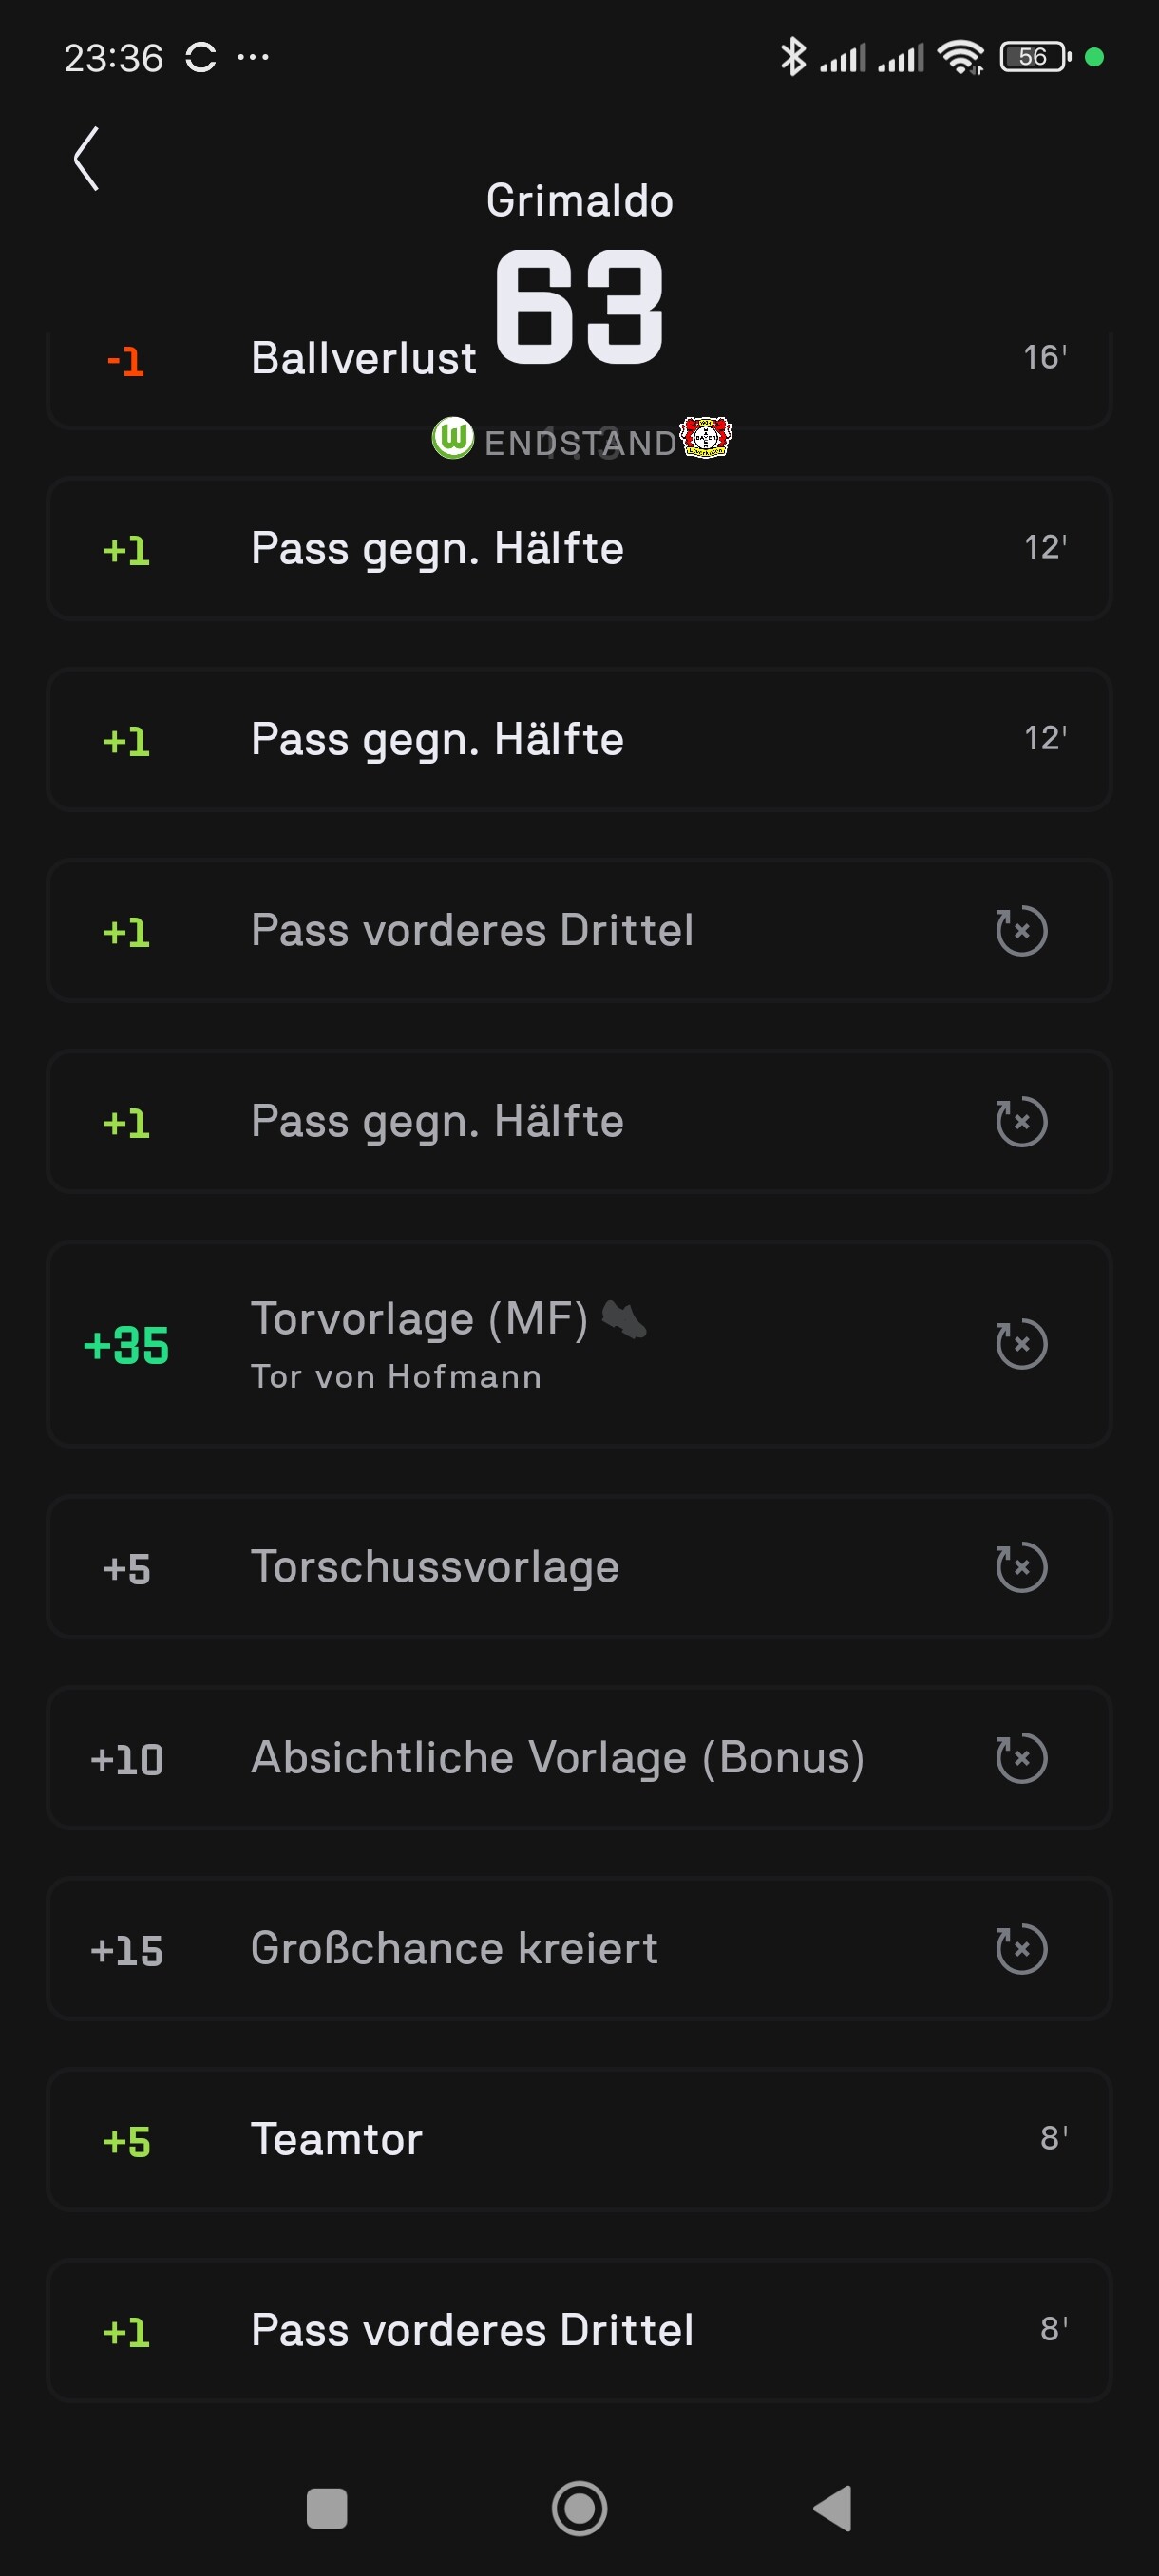Tap the Grimaldo player name header
This screenshot has width=1159, height=2576.
tap(579, 201)
